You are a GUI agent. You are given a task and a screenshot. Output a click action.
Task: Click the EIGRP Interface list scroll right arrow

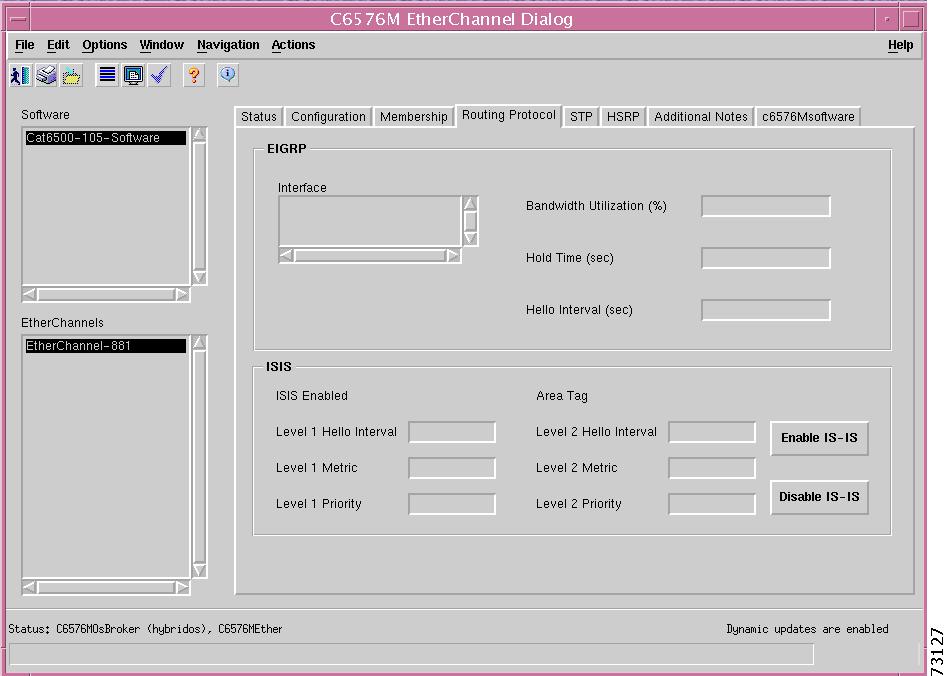pos(453,256)
